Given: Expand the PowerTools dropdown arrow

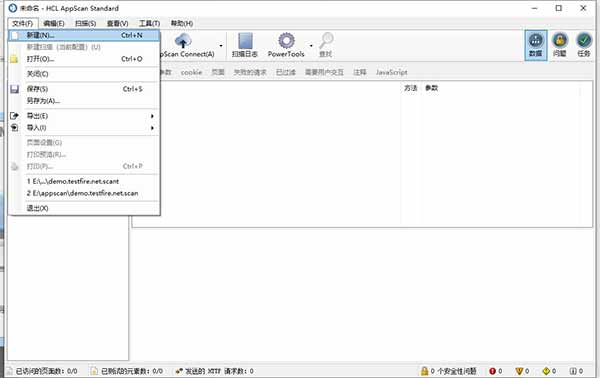Looking at the screenshot, I should [311, 46].
